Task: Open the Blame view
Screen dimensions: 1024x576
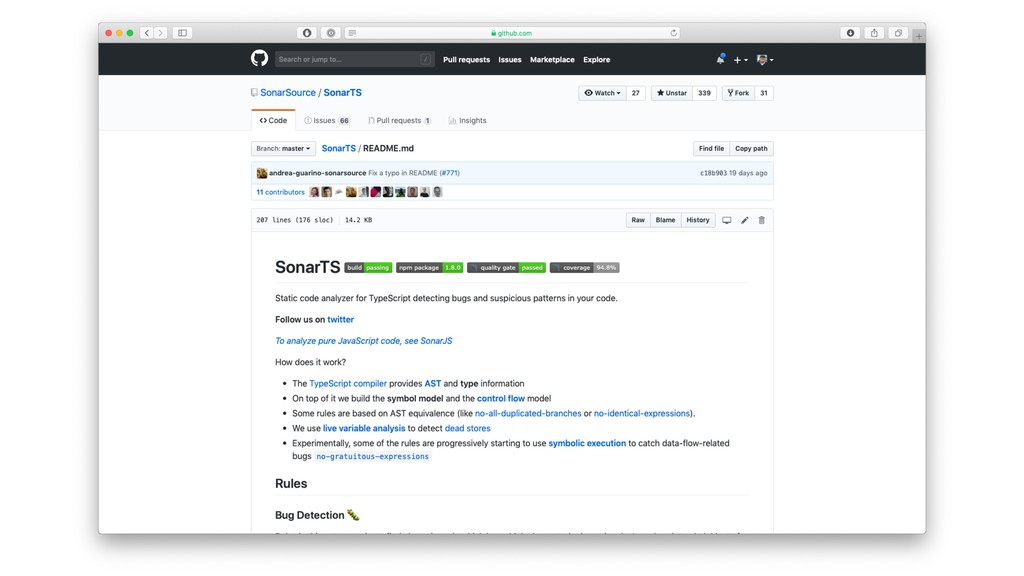Action: tap(665, 220)
